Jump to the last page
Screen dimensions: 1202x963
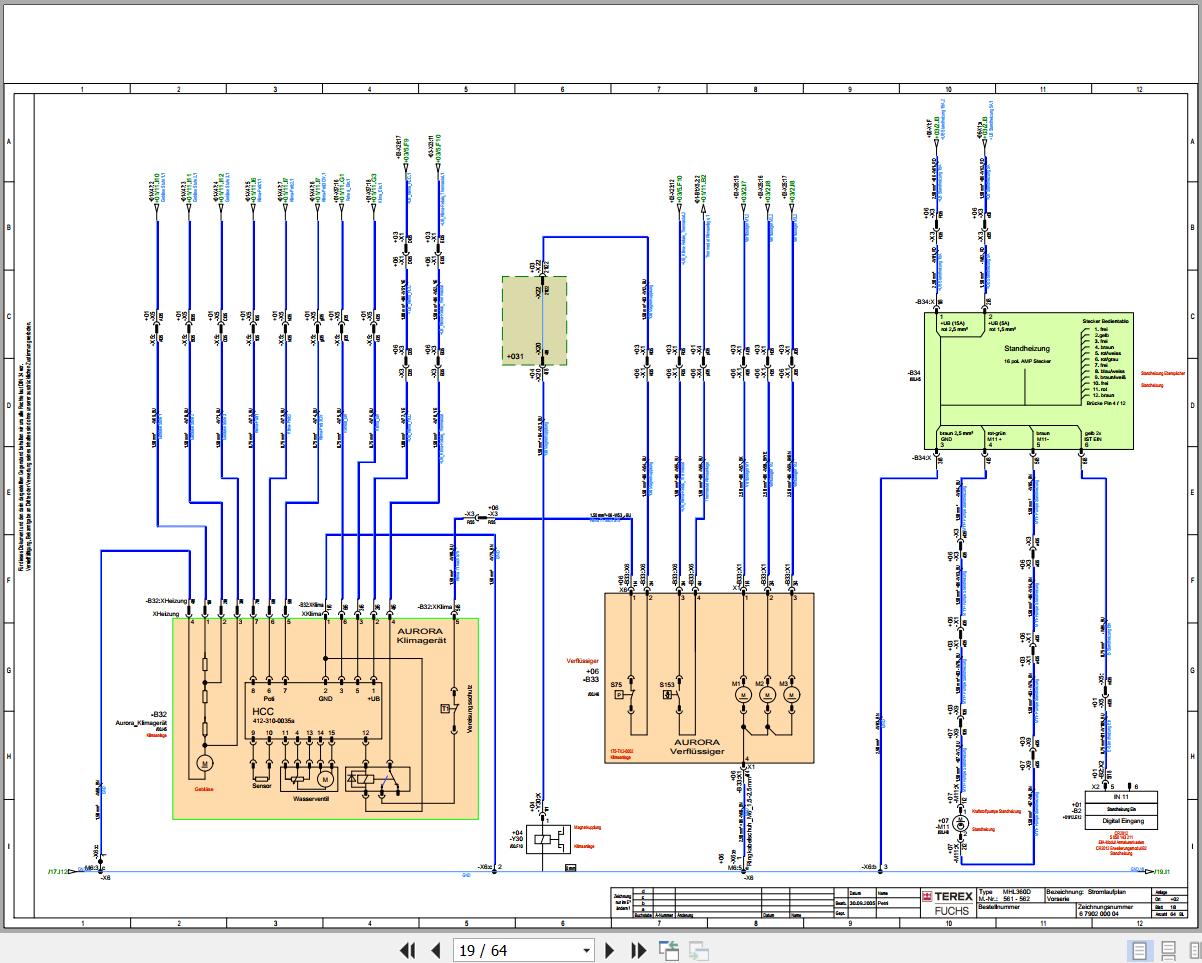[638, 950]
